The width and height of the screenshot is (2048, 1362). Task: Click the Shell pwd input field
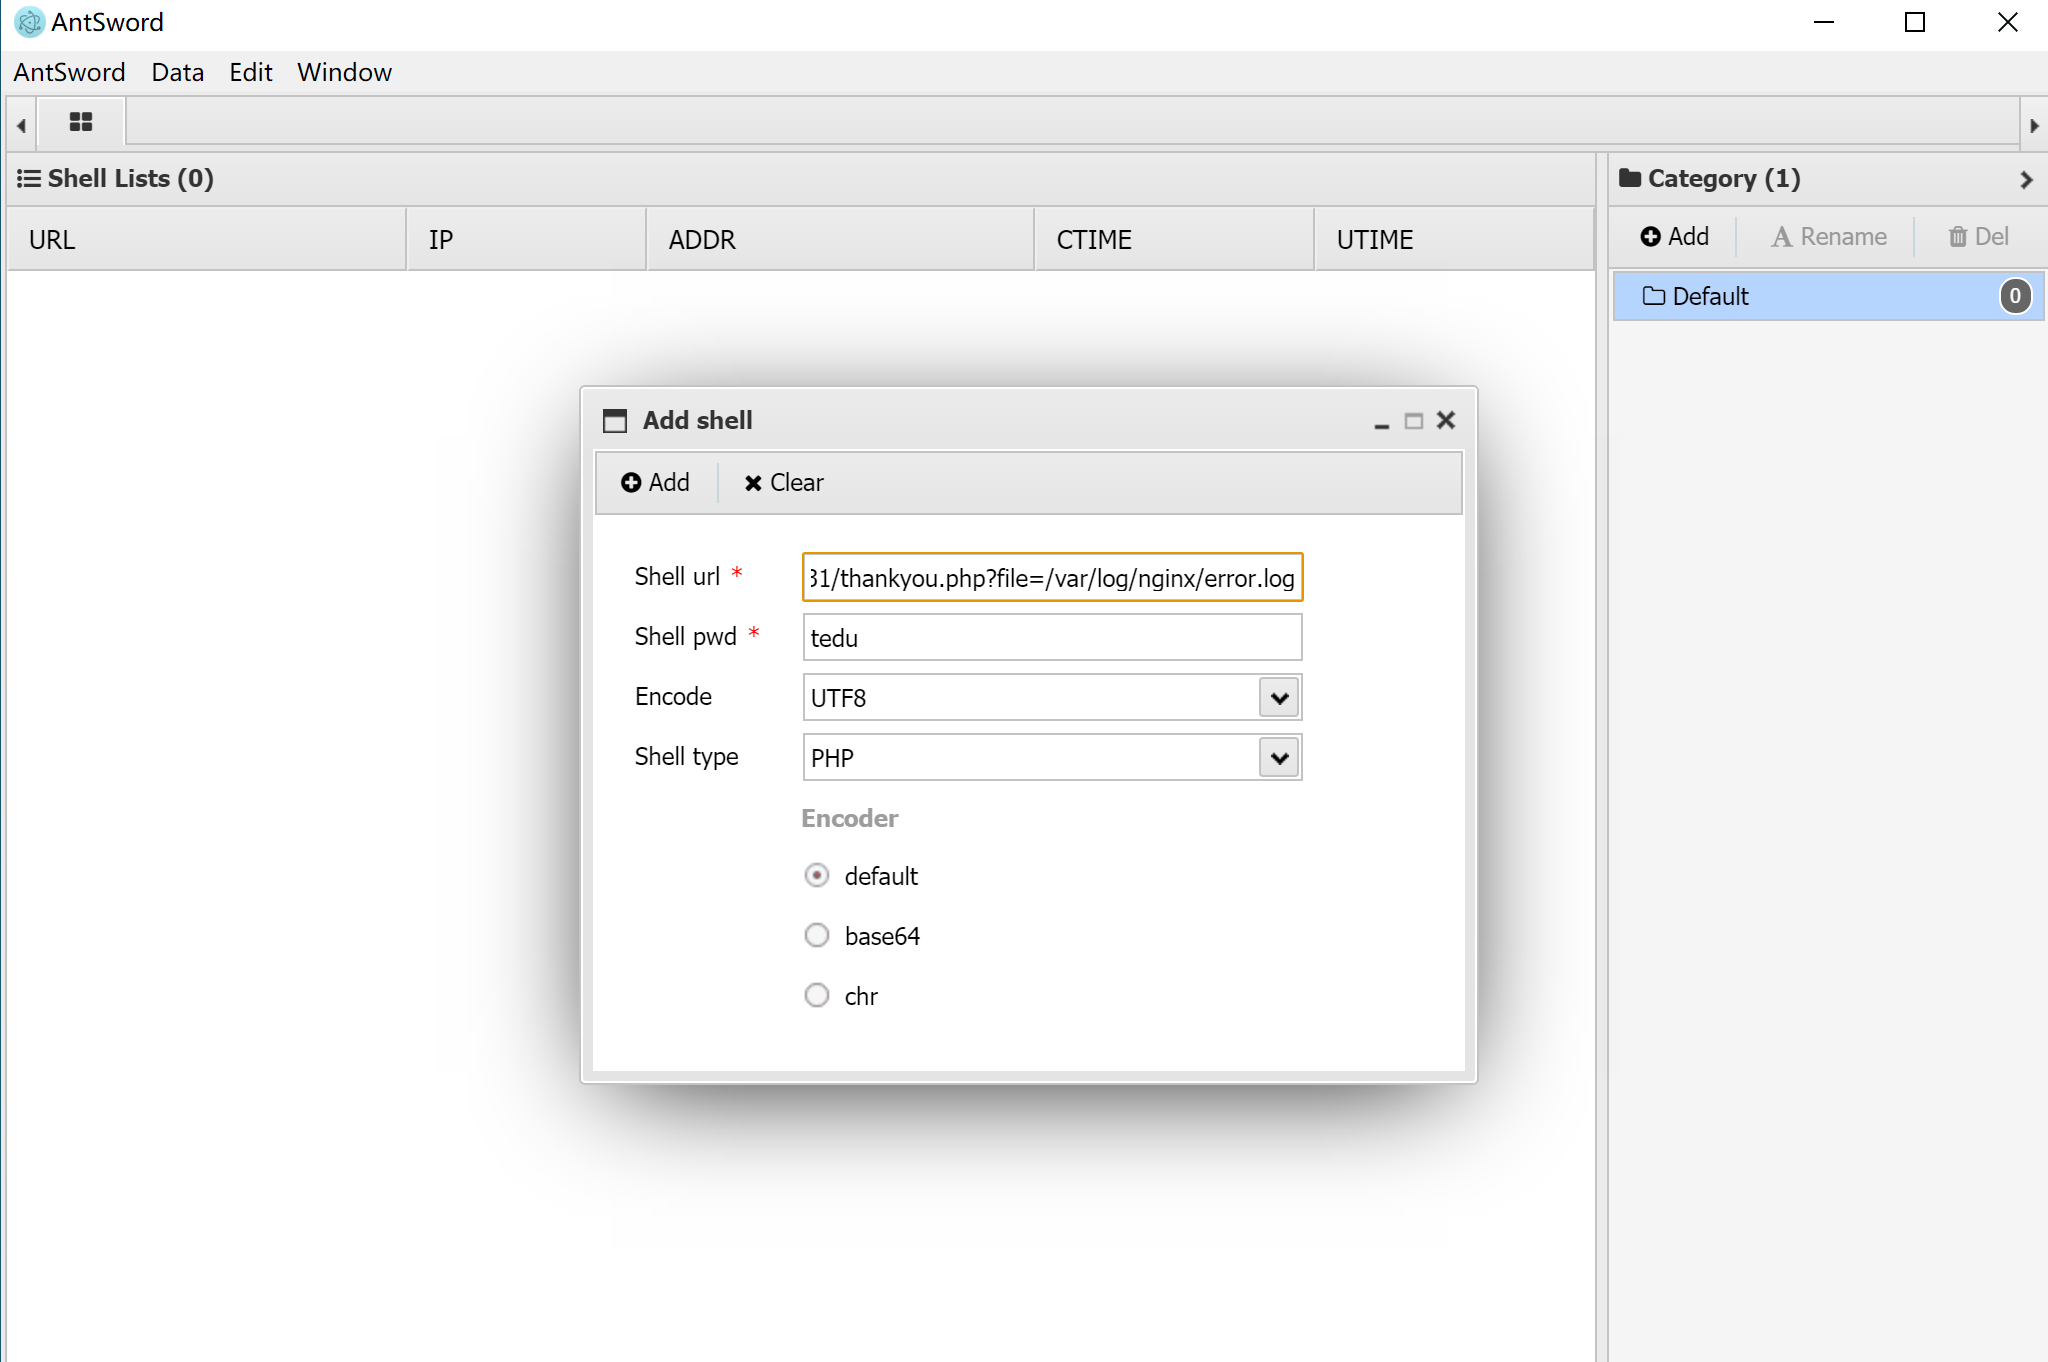[1052, 638]
